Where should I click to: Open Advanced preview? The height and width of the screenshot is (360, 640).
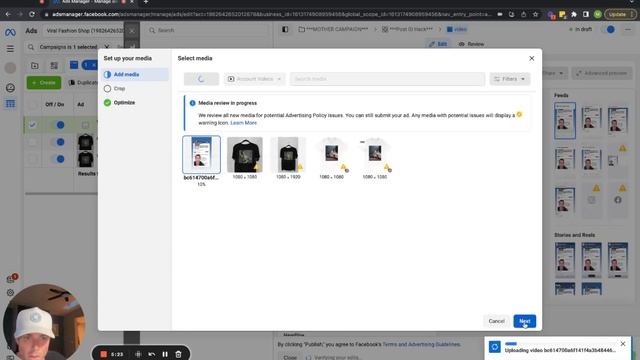pos(602,73)
